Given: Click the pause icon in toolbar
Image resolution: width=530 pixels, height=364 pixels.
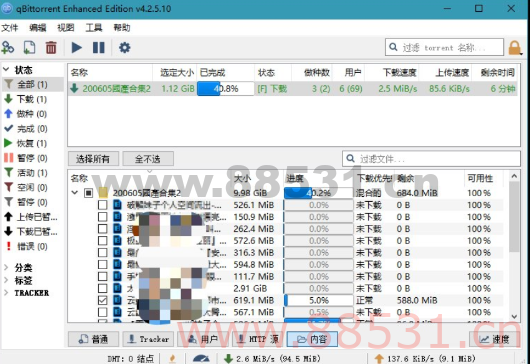Looking at the screenshot, I should [99, 48].
